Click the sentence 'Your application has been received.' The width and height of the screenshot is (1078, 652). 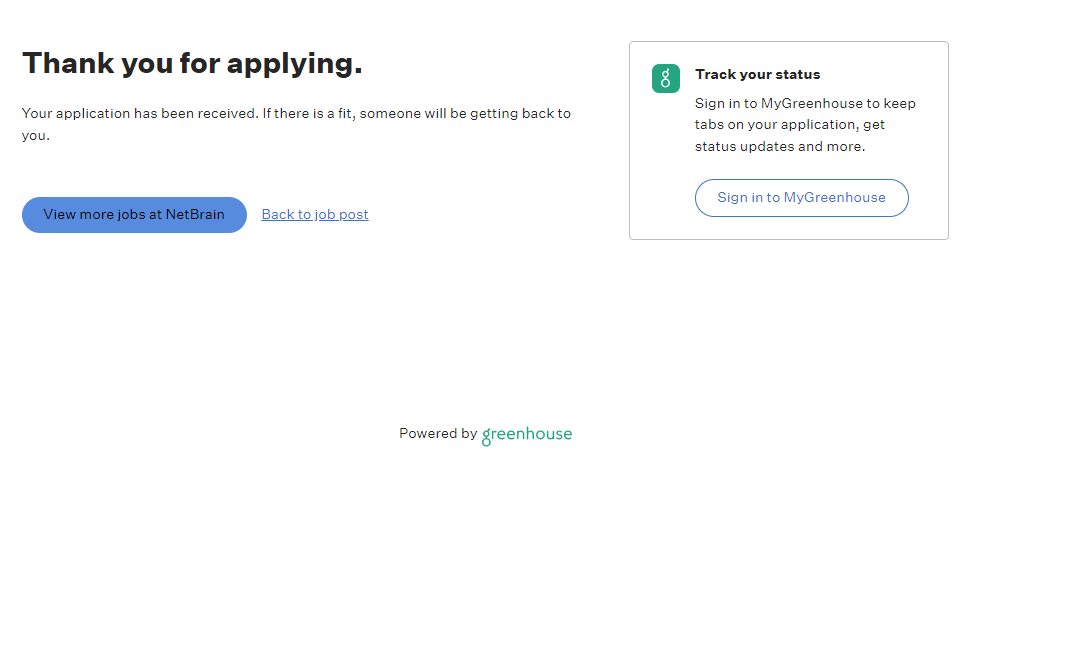click(140, 114)
